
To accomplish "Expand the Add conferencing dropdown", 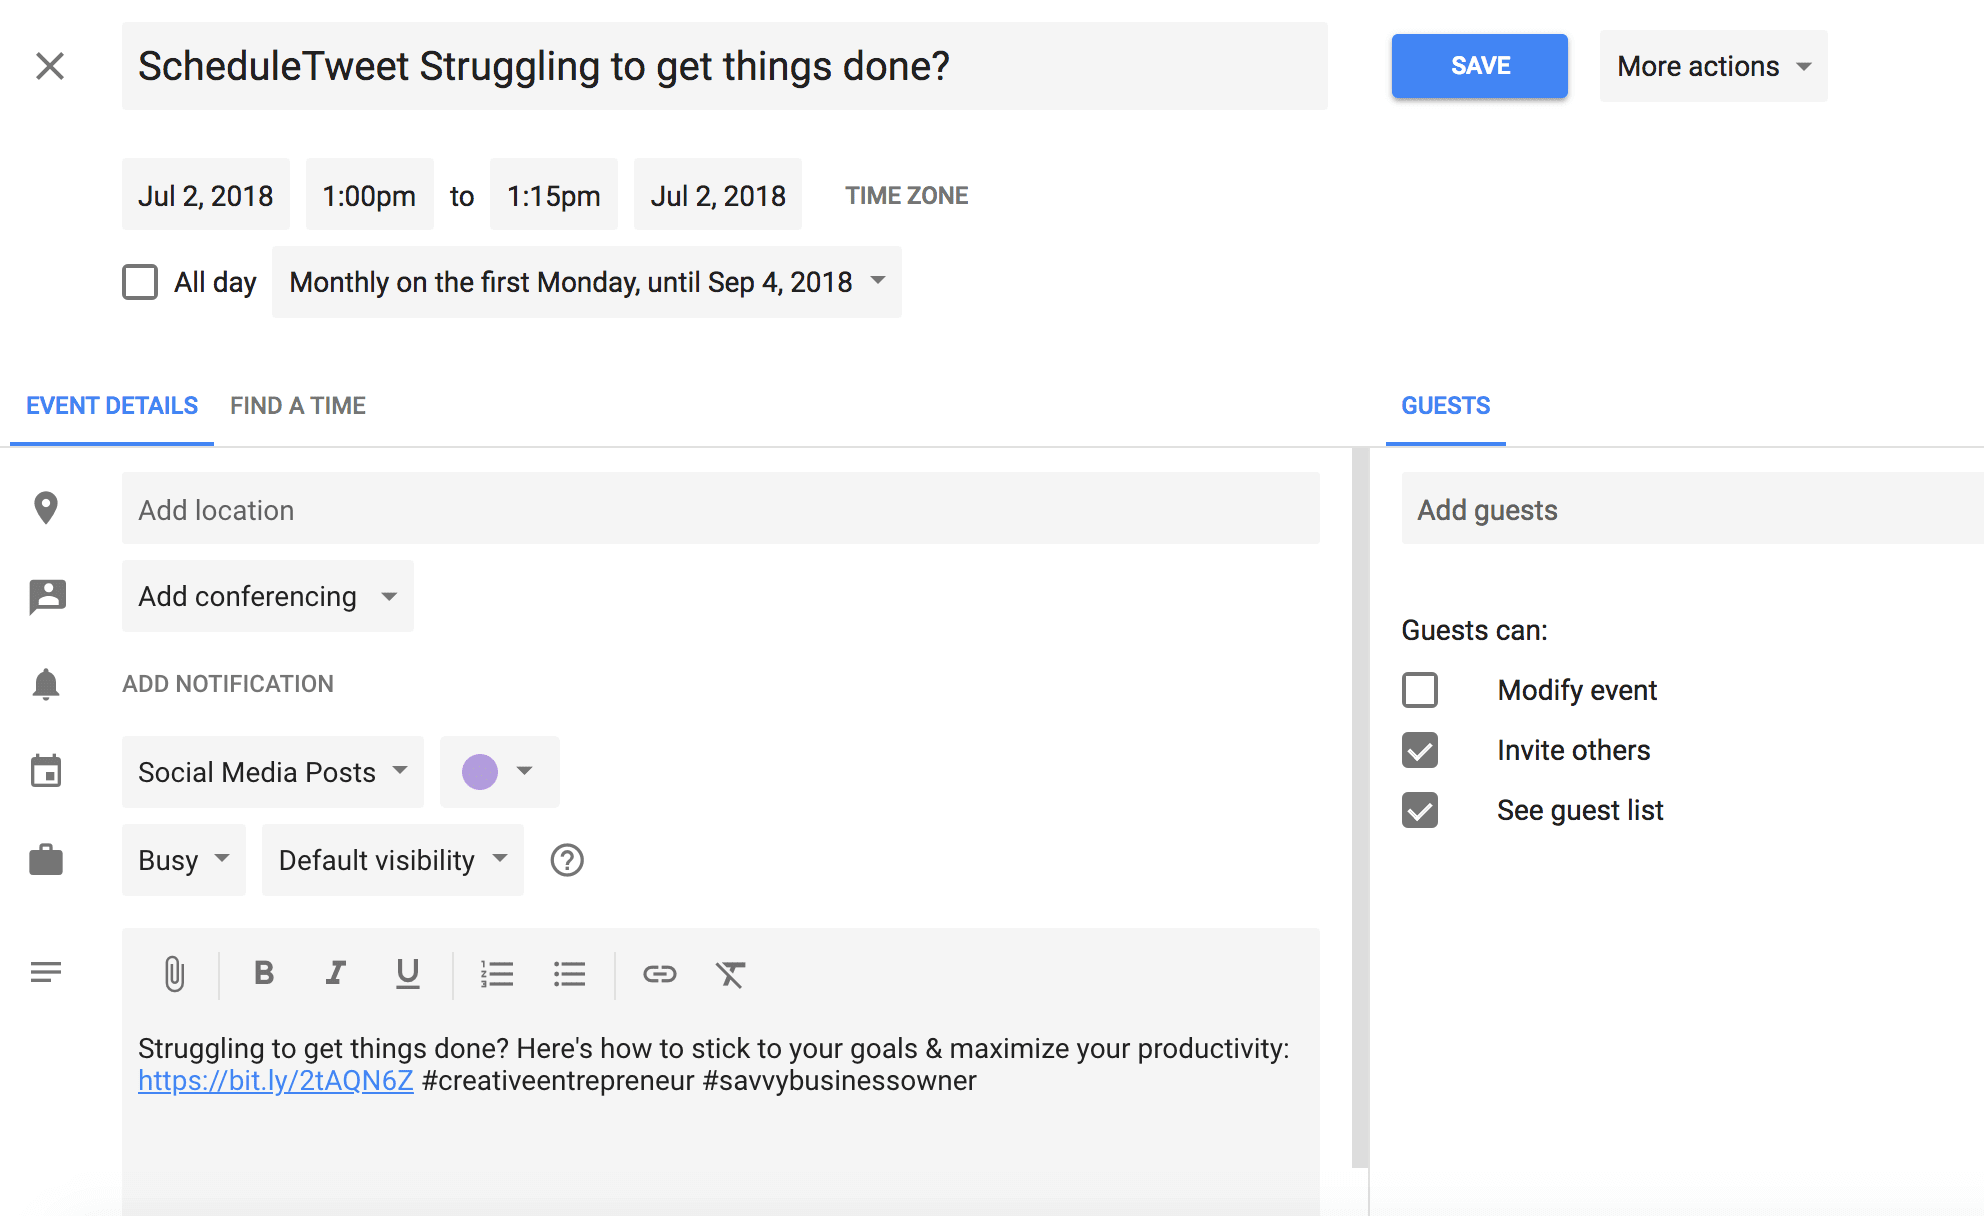I will click(268, 596).
